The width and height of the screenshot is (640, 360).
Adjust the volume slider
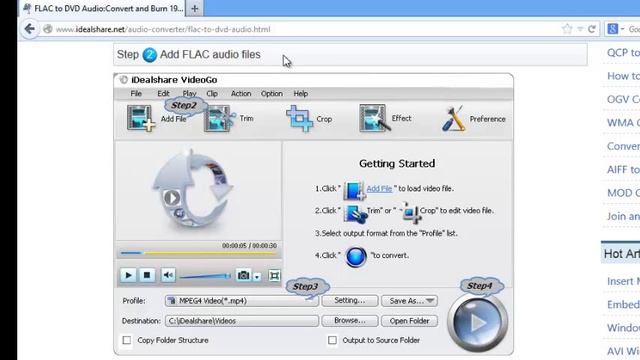click(205, 276)
